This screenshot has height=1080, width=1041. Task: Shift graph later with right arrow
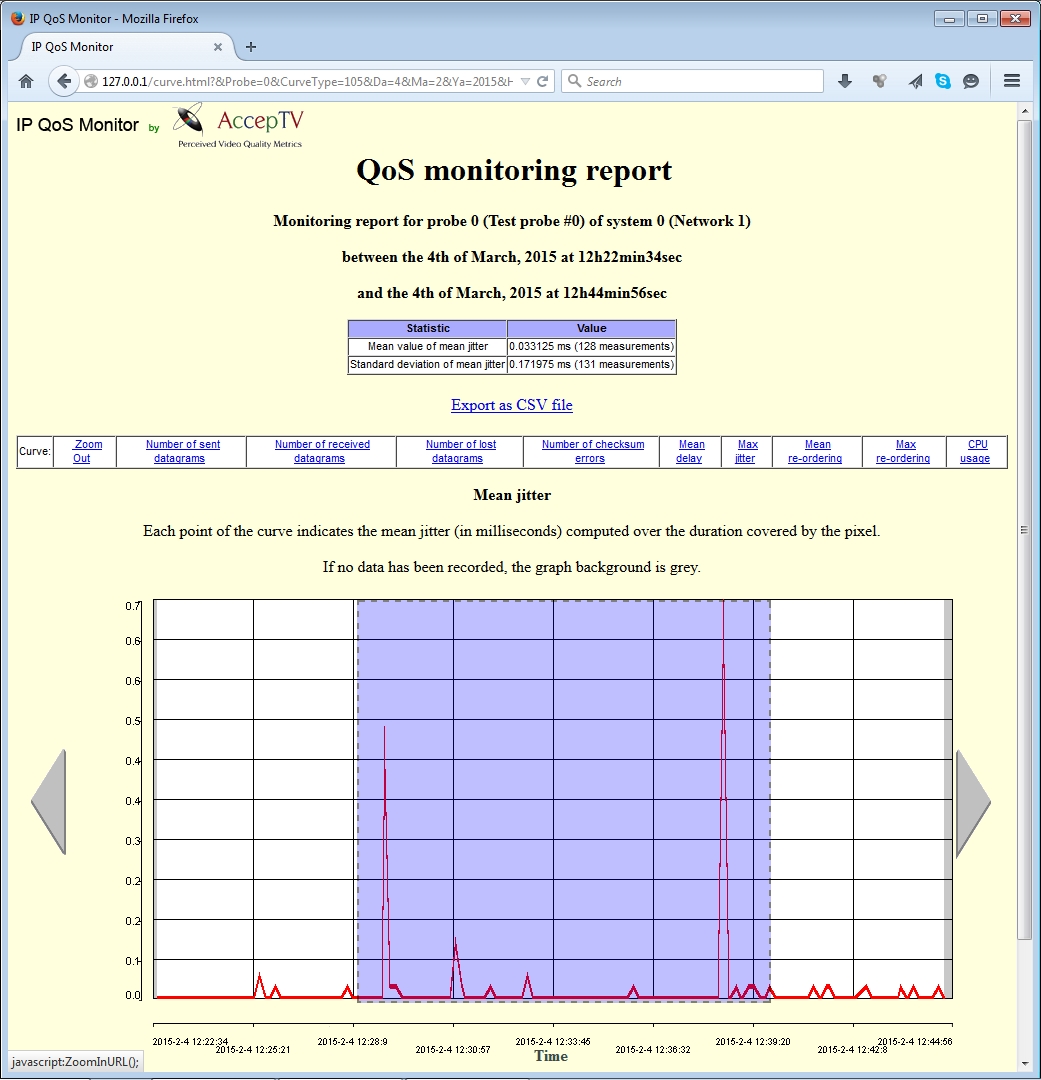point(972,802)
